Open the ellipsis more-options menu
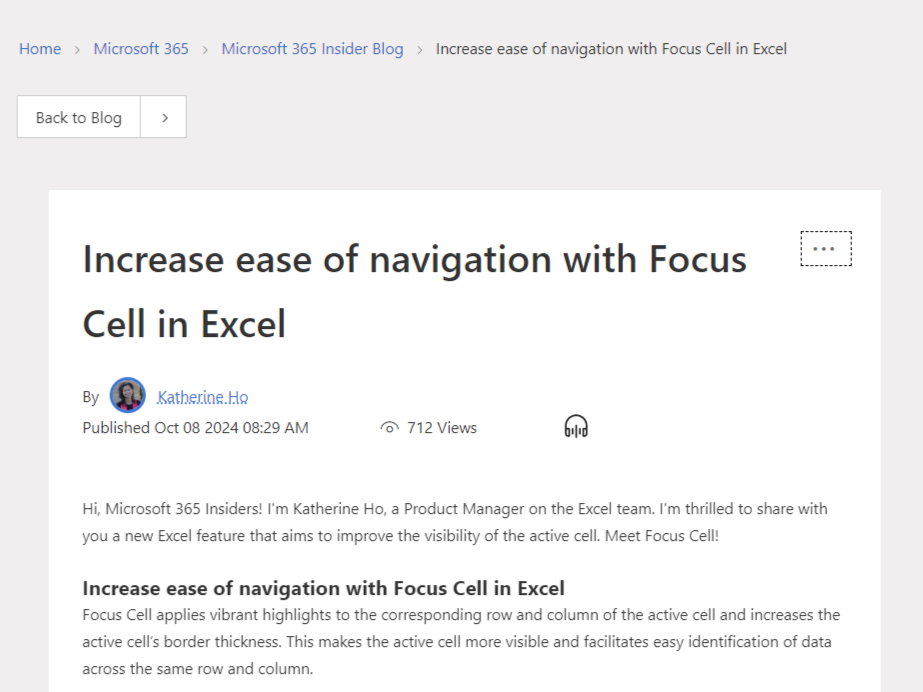This screenshot has width=923, height=692. 825,247
